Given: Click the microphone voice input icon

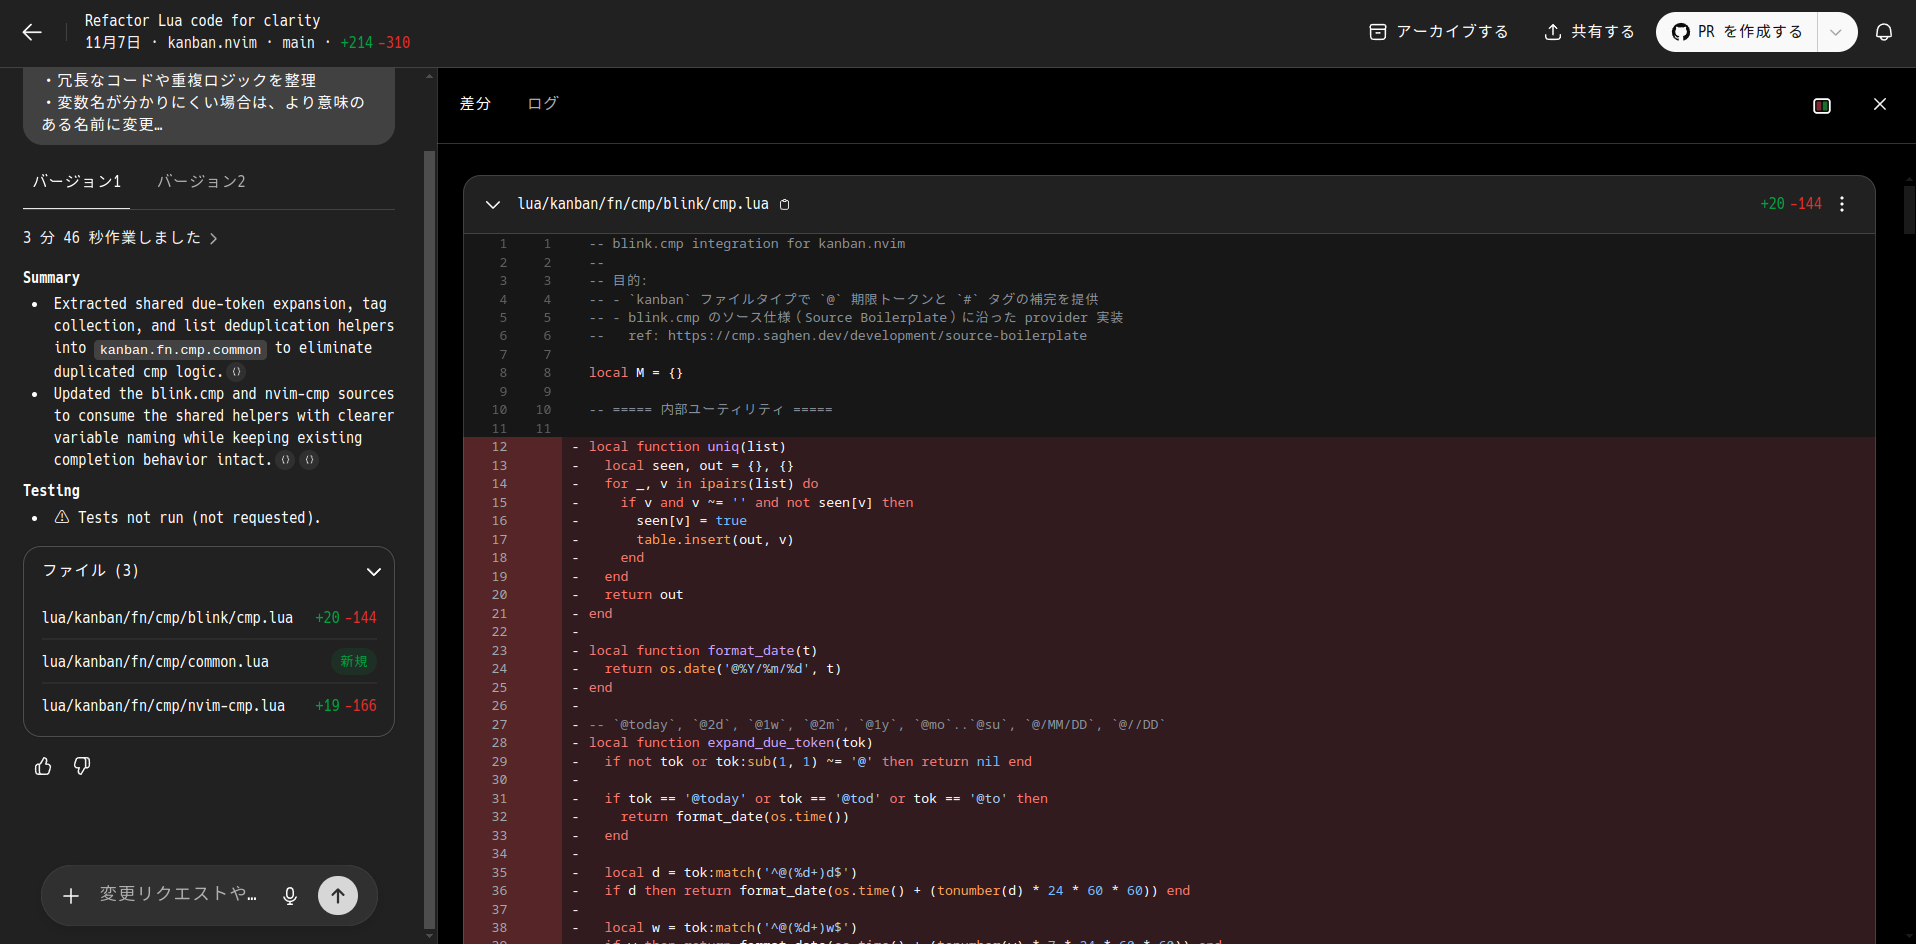Looking at the screenshot, I should (x=290, y=895).
